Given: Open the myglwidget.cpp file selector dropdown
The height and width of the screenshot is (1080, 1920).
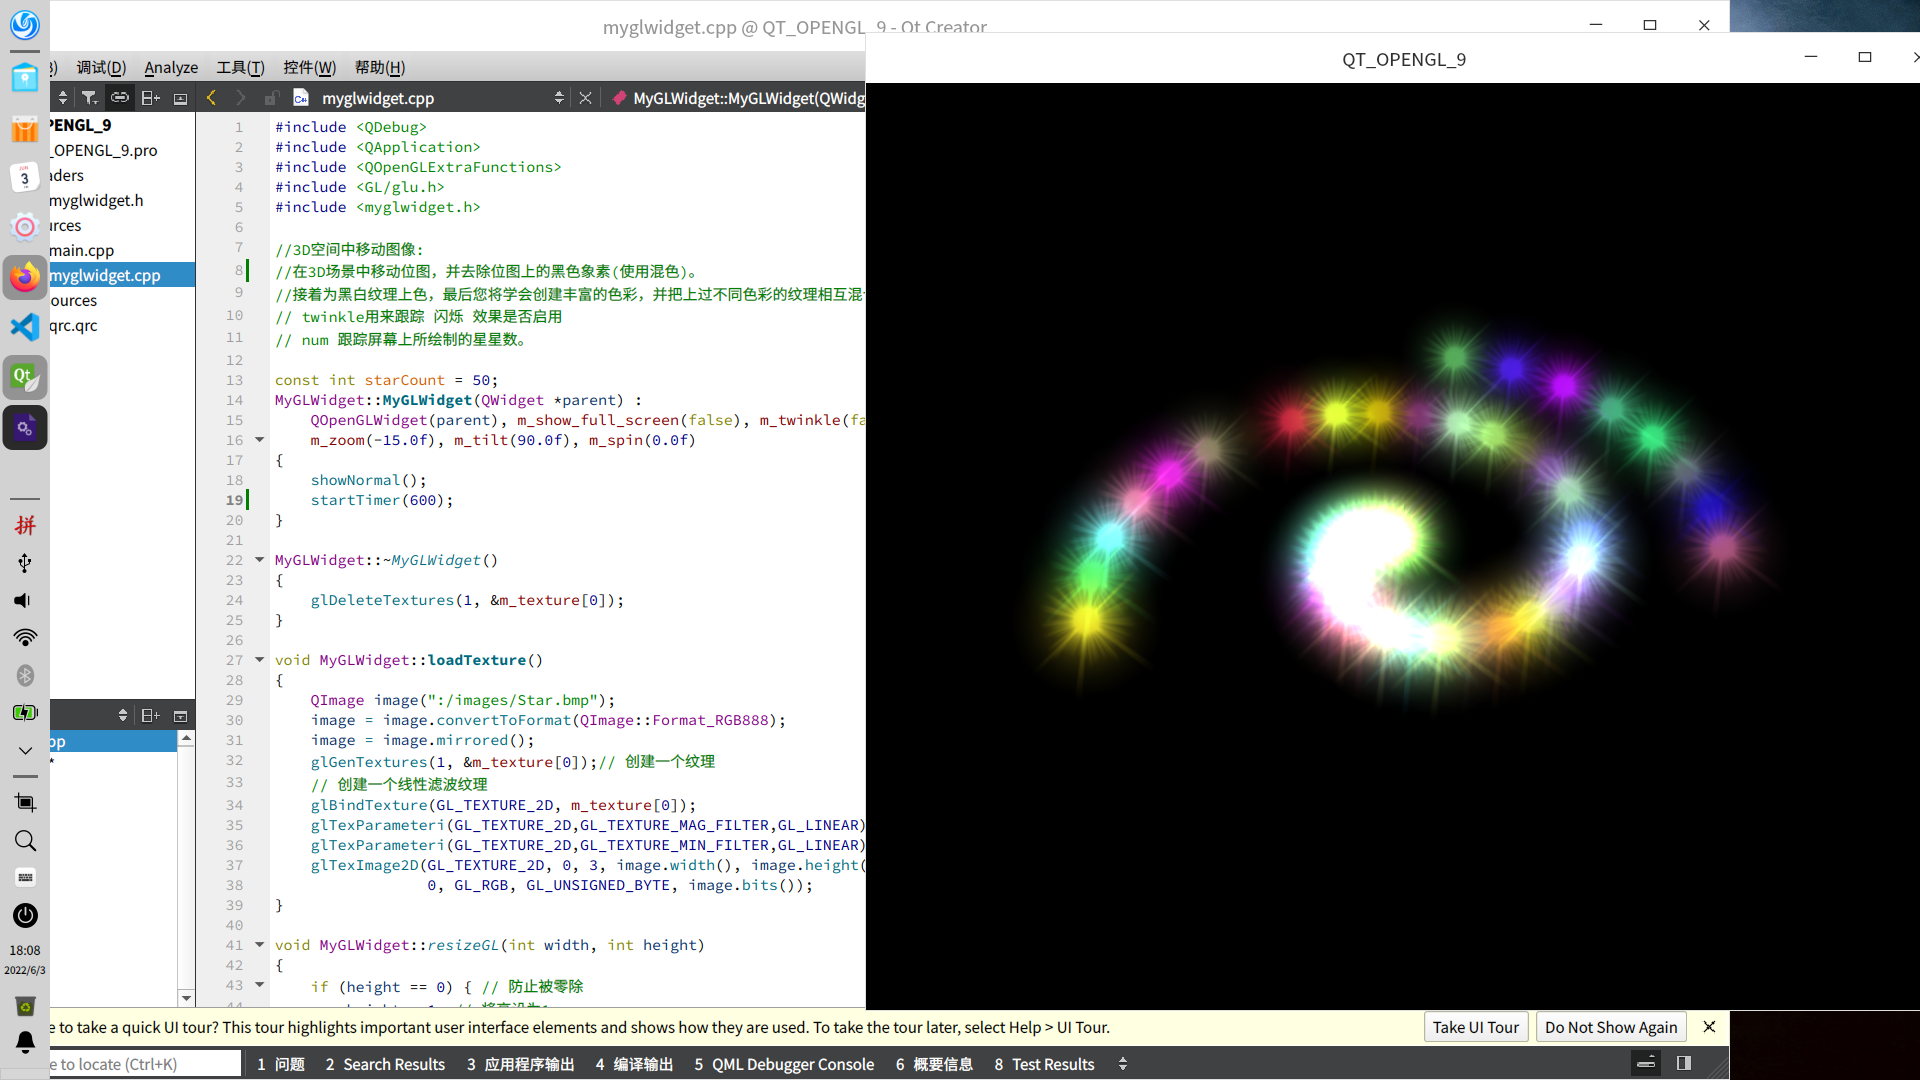Looking at the screenshot, I should click(559, 98).
